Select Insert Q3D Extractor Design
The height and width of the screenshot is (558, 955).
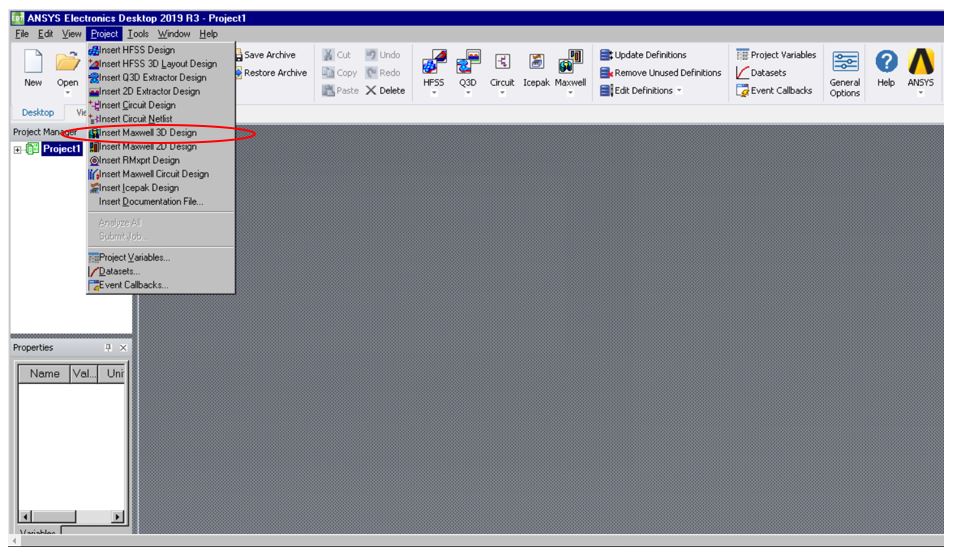point(161,77)
